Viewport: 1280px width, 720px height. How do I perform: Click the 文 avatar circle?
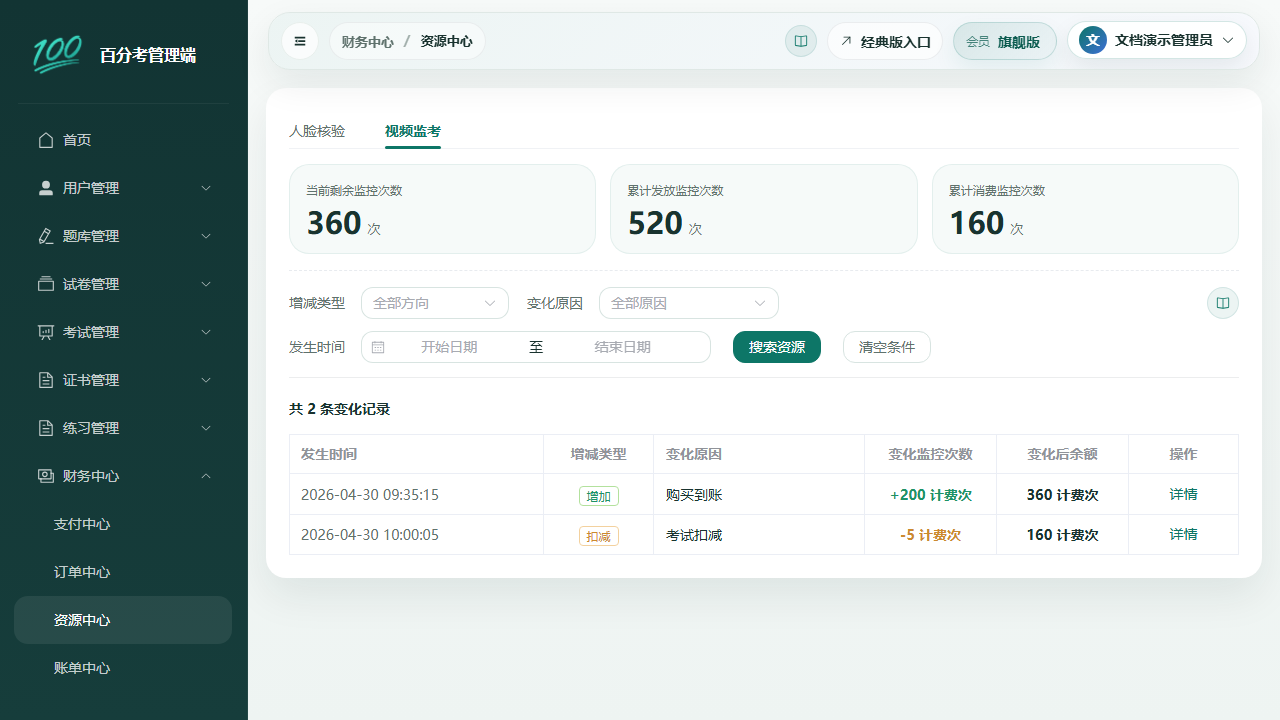(1093, 40)
